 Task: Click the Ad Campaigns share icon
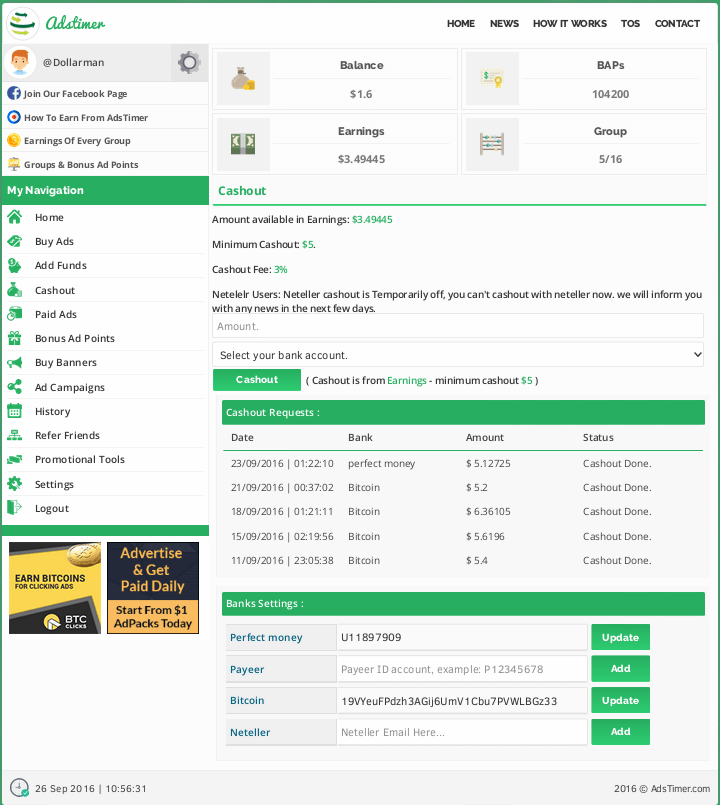pyautogui.click(x=14, y=387)
